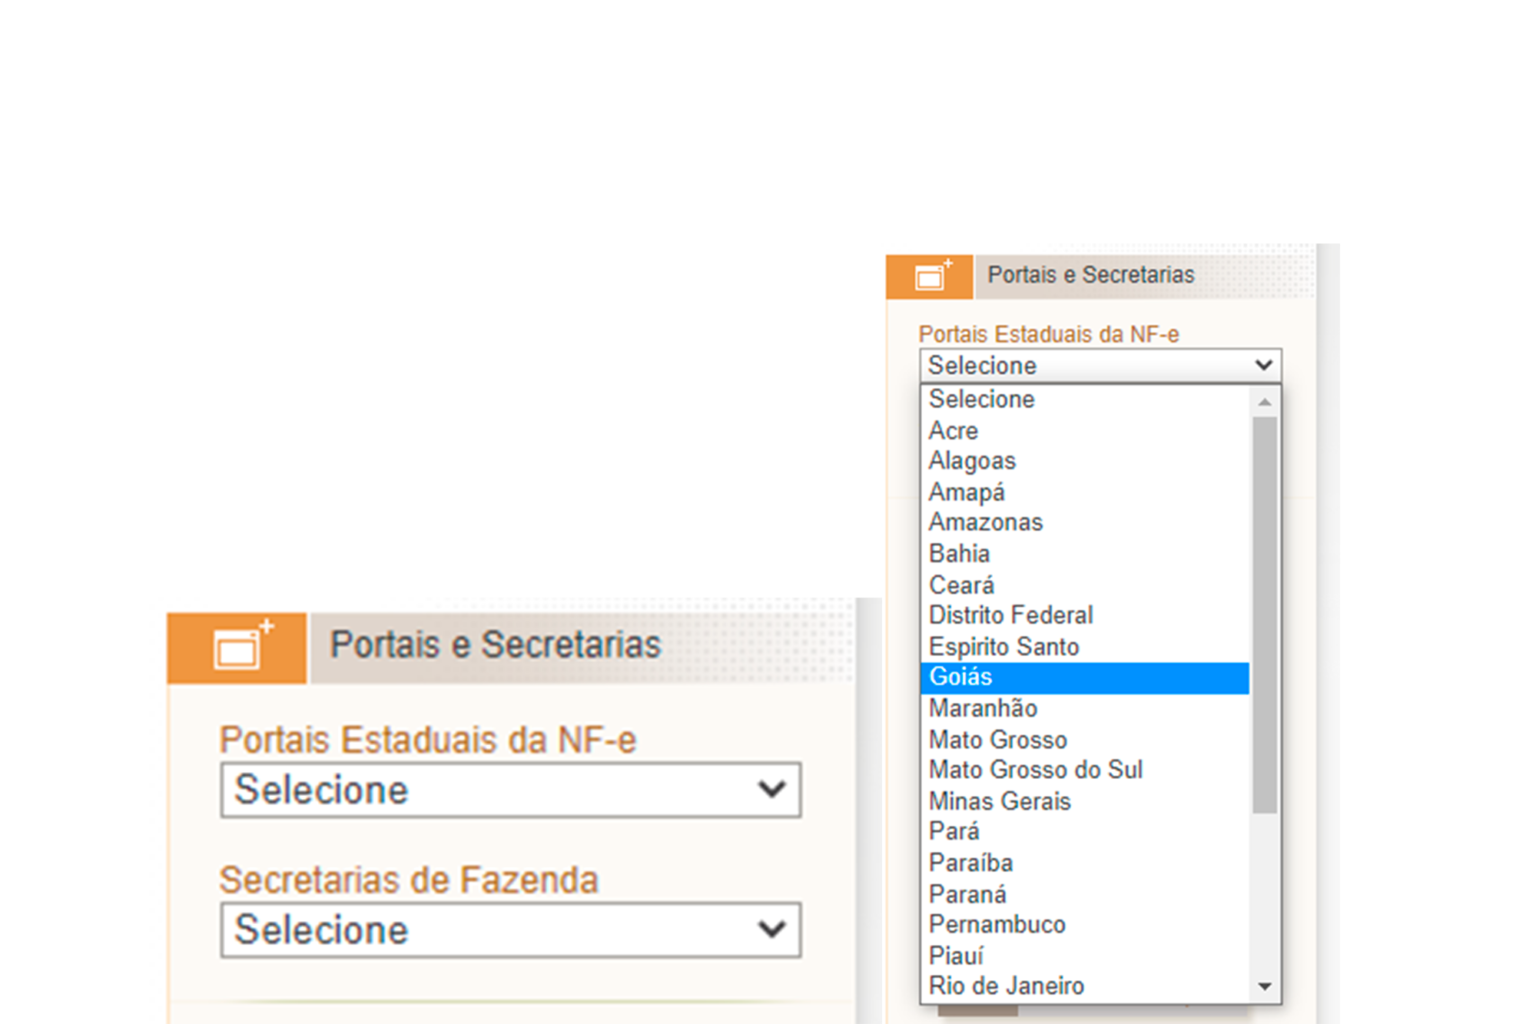
Task: Open the Secretarias de Fazenda dropdown
Action: 511,930
